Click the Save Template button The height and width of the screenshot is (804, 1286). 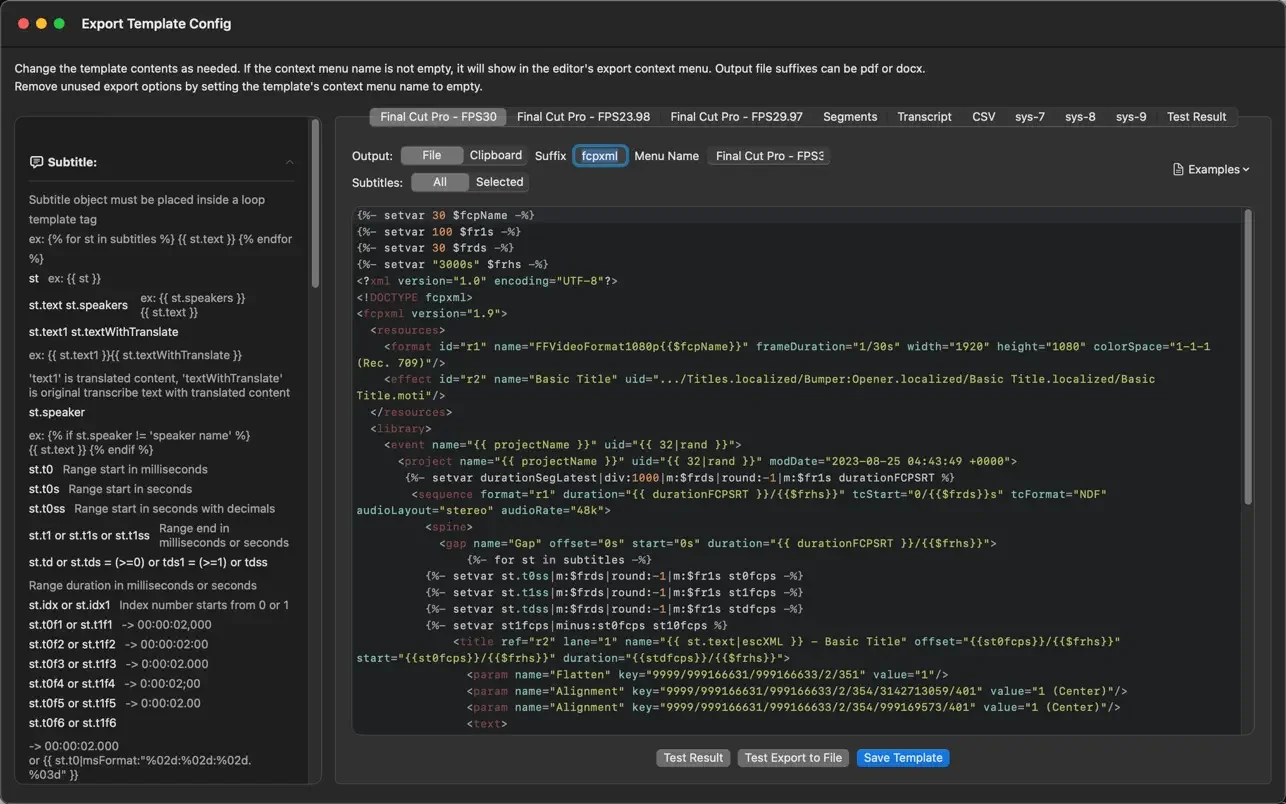tap(902, 758)
